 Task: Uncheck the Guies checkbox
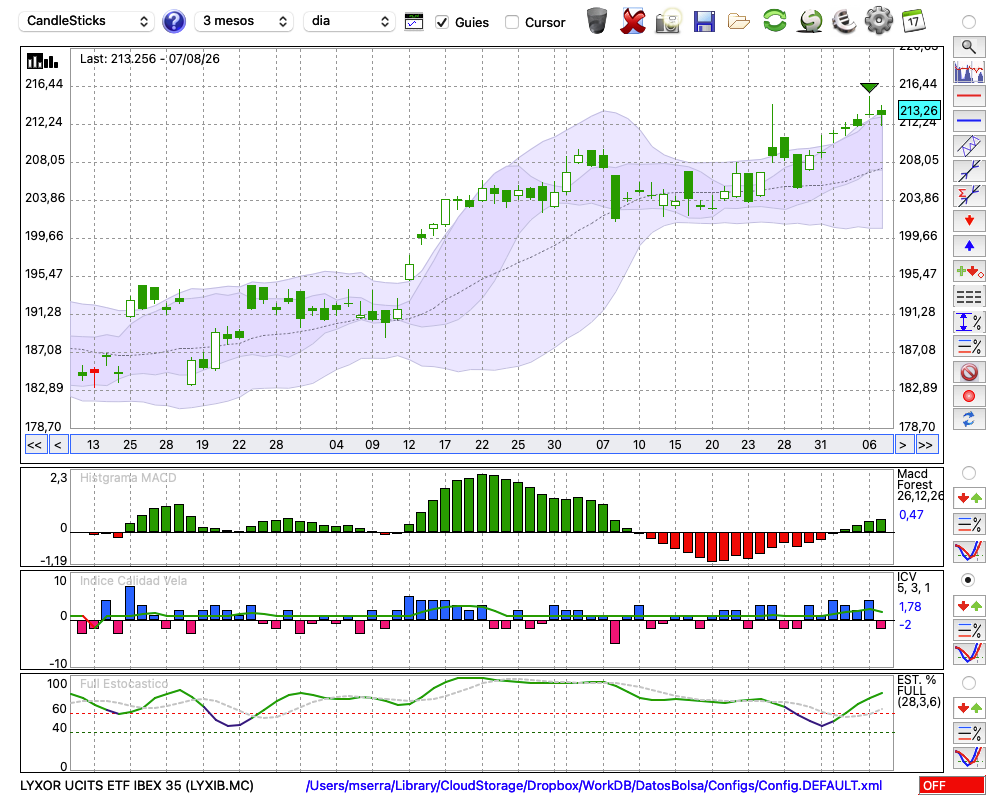pos(442,22)
